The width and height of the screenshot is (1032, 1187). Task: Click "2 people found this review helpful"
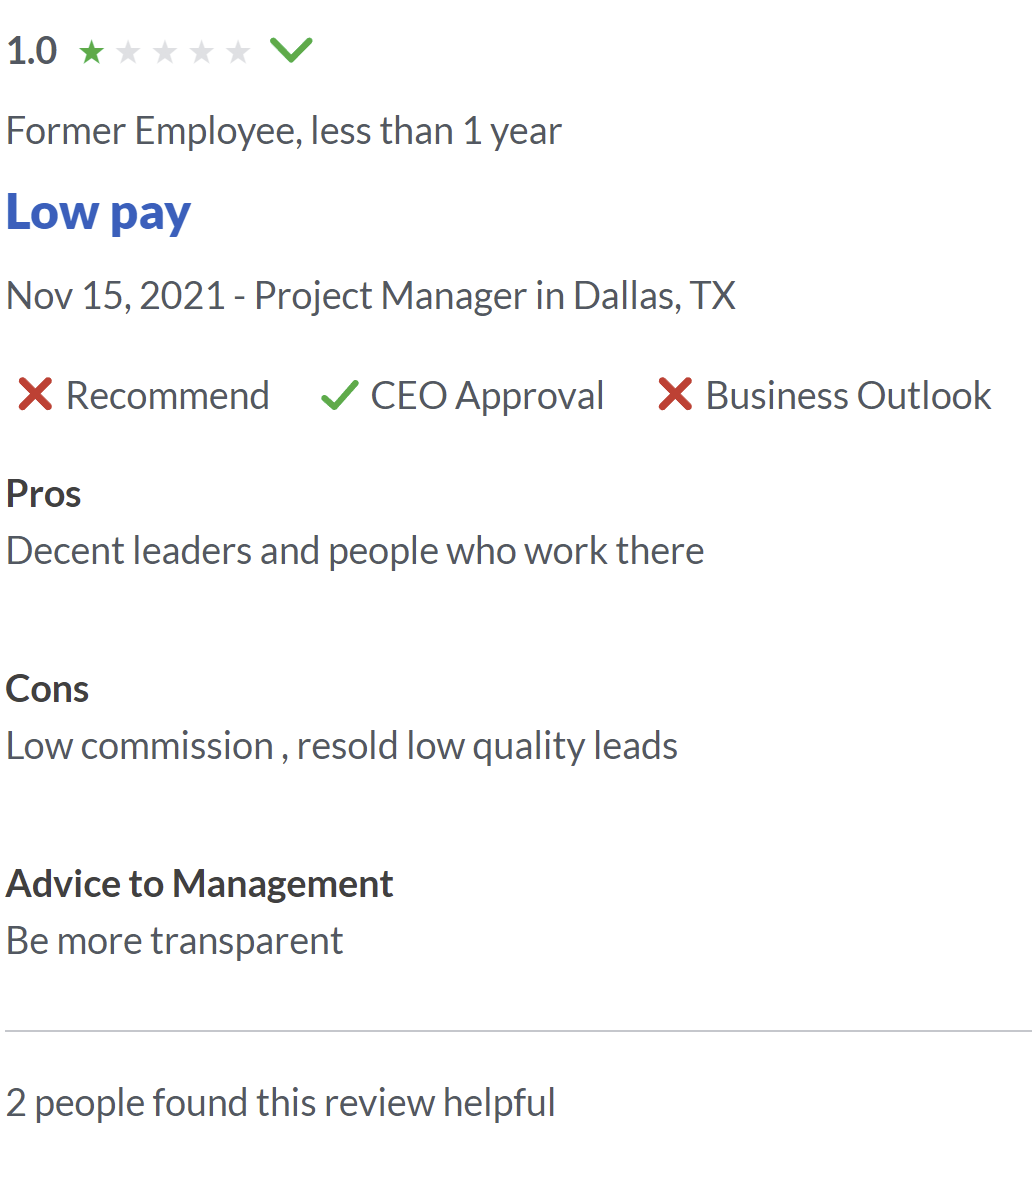[280, 1103]
